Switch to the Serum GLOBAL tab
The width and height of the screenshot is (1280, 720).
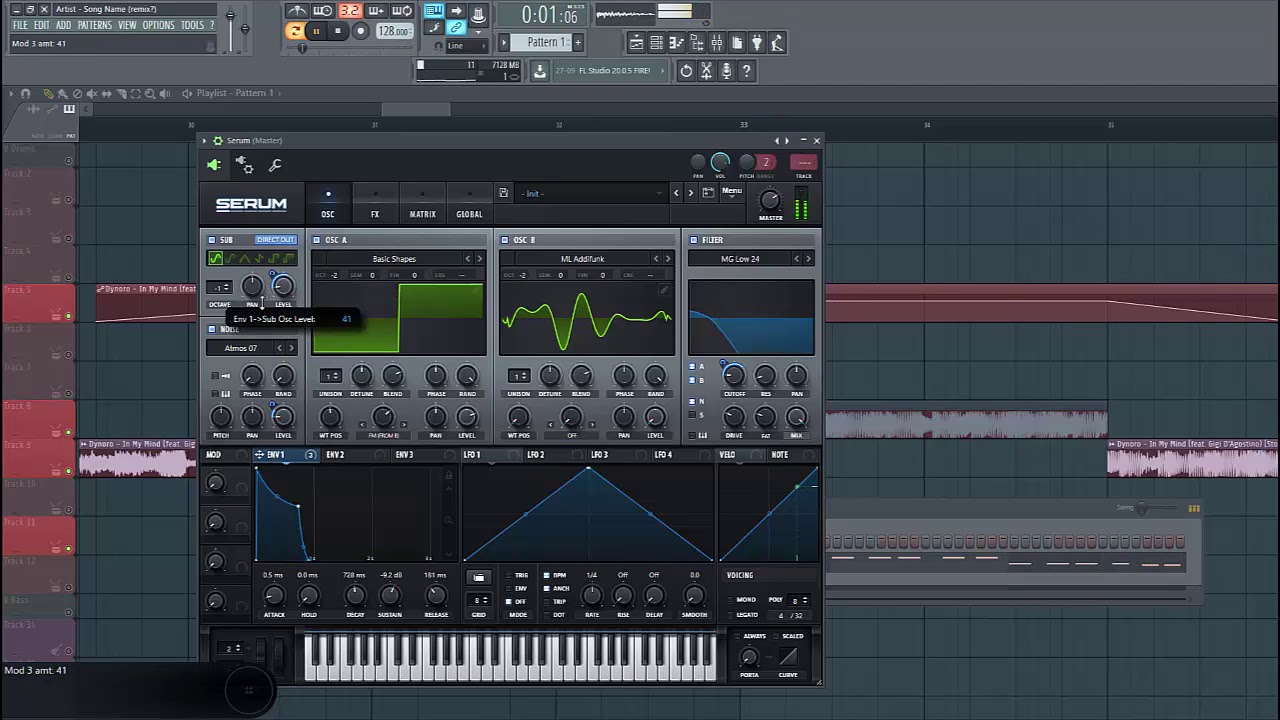[469, 214]
